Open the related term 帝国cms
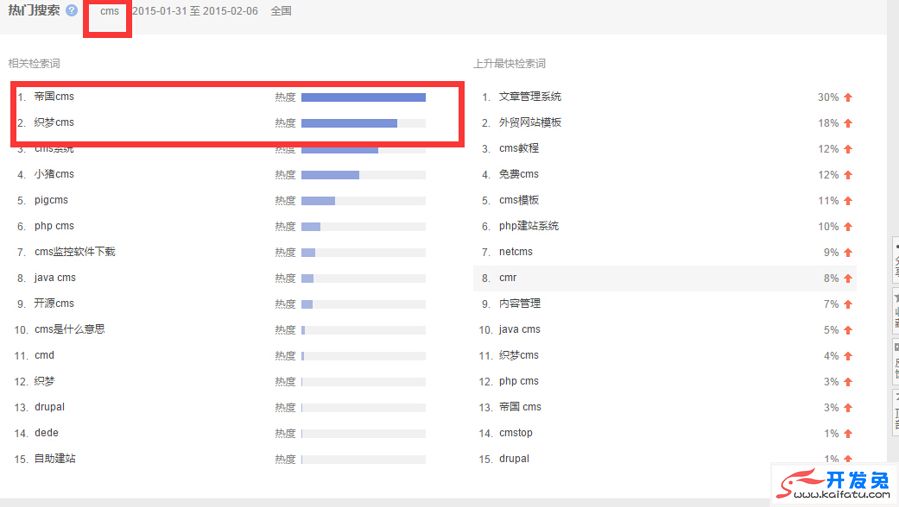 pos(54,96)
